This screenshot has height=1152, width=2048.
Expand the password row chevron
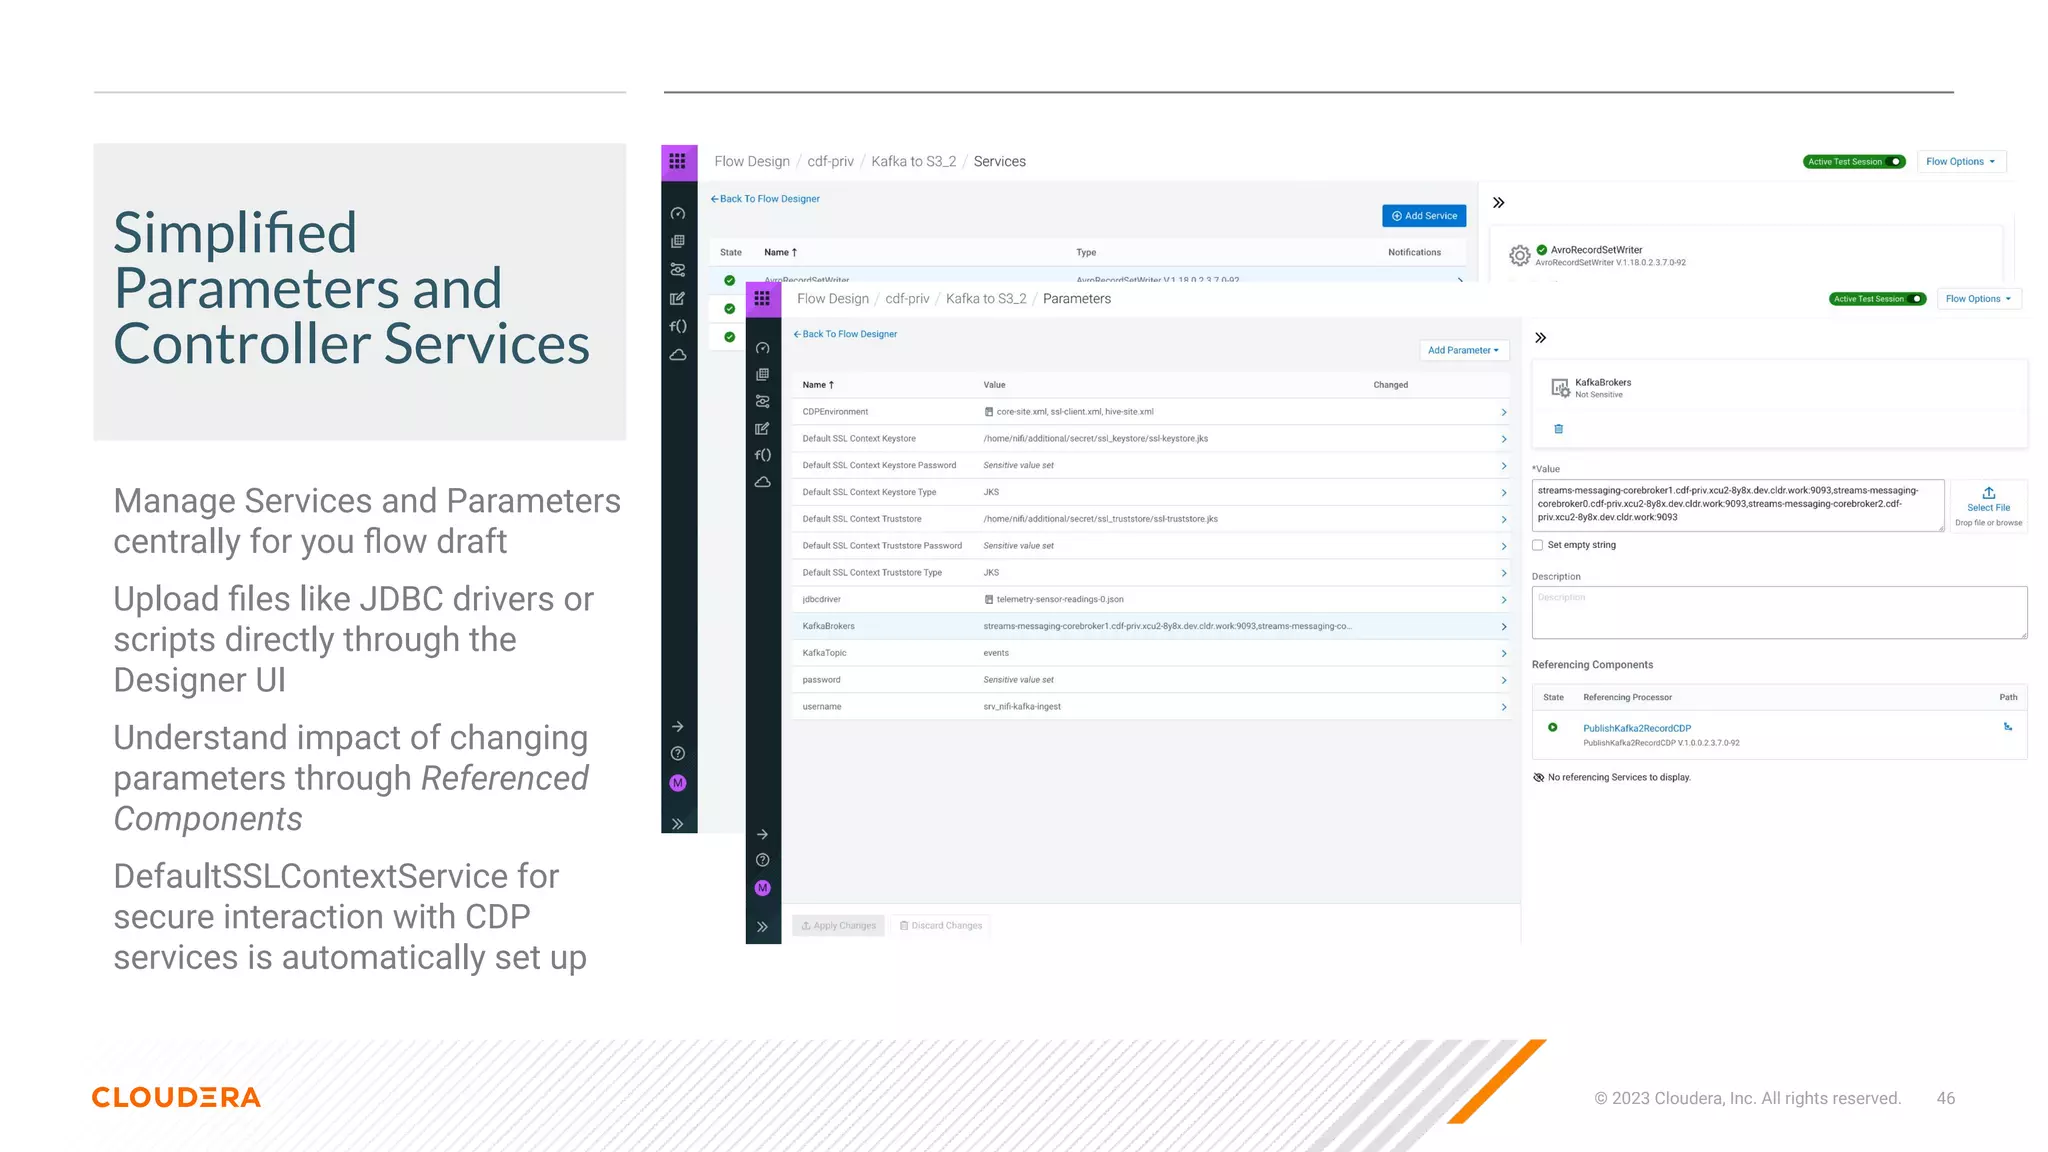1503,680
